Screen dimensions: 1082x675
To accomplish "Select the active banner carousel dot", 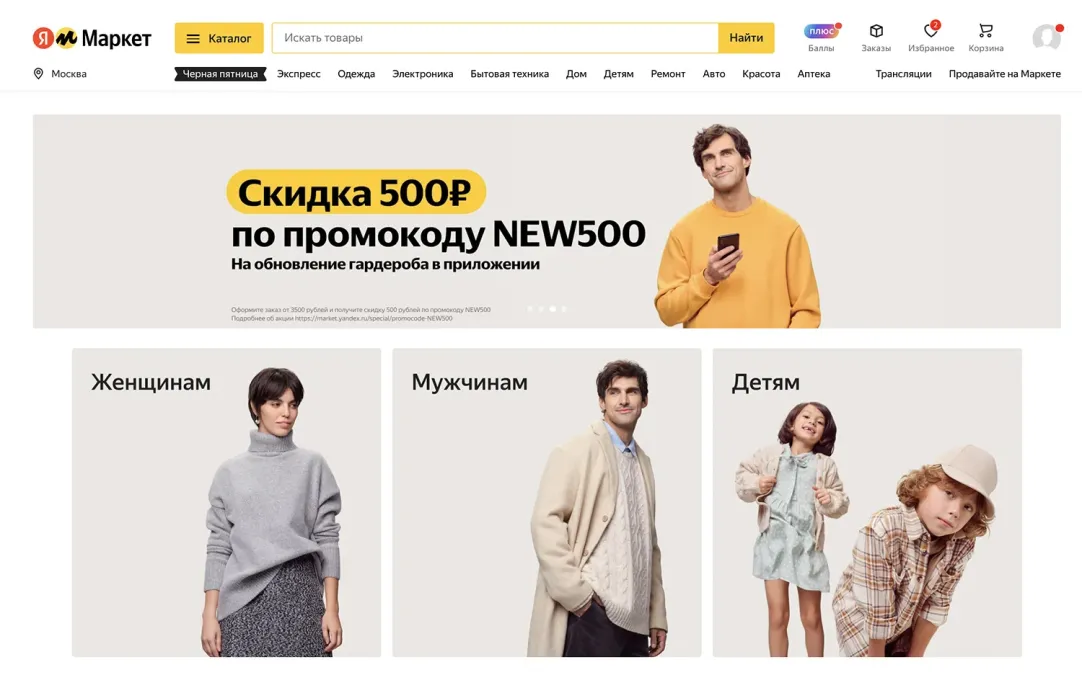I will [552, 309].
